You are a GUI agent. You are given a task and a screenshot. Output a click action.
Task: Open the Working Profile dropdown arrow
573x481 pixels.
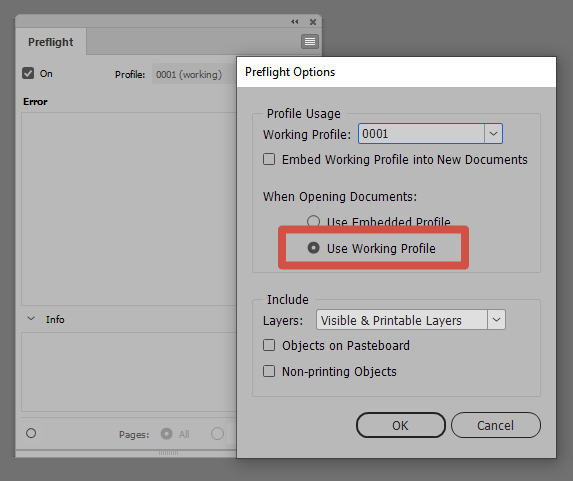pyautogui.click(x=493, y=134)
